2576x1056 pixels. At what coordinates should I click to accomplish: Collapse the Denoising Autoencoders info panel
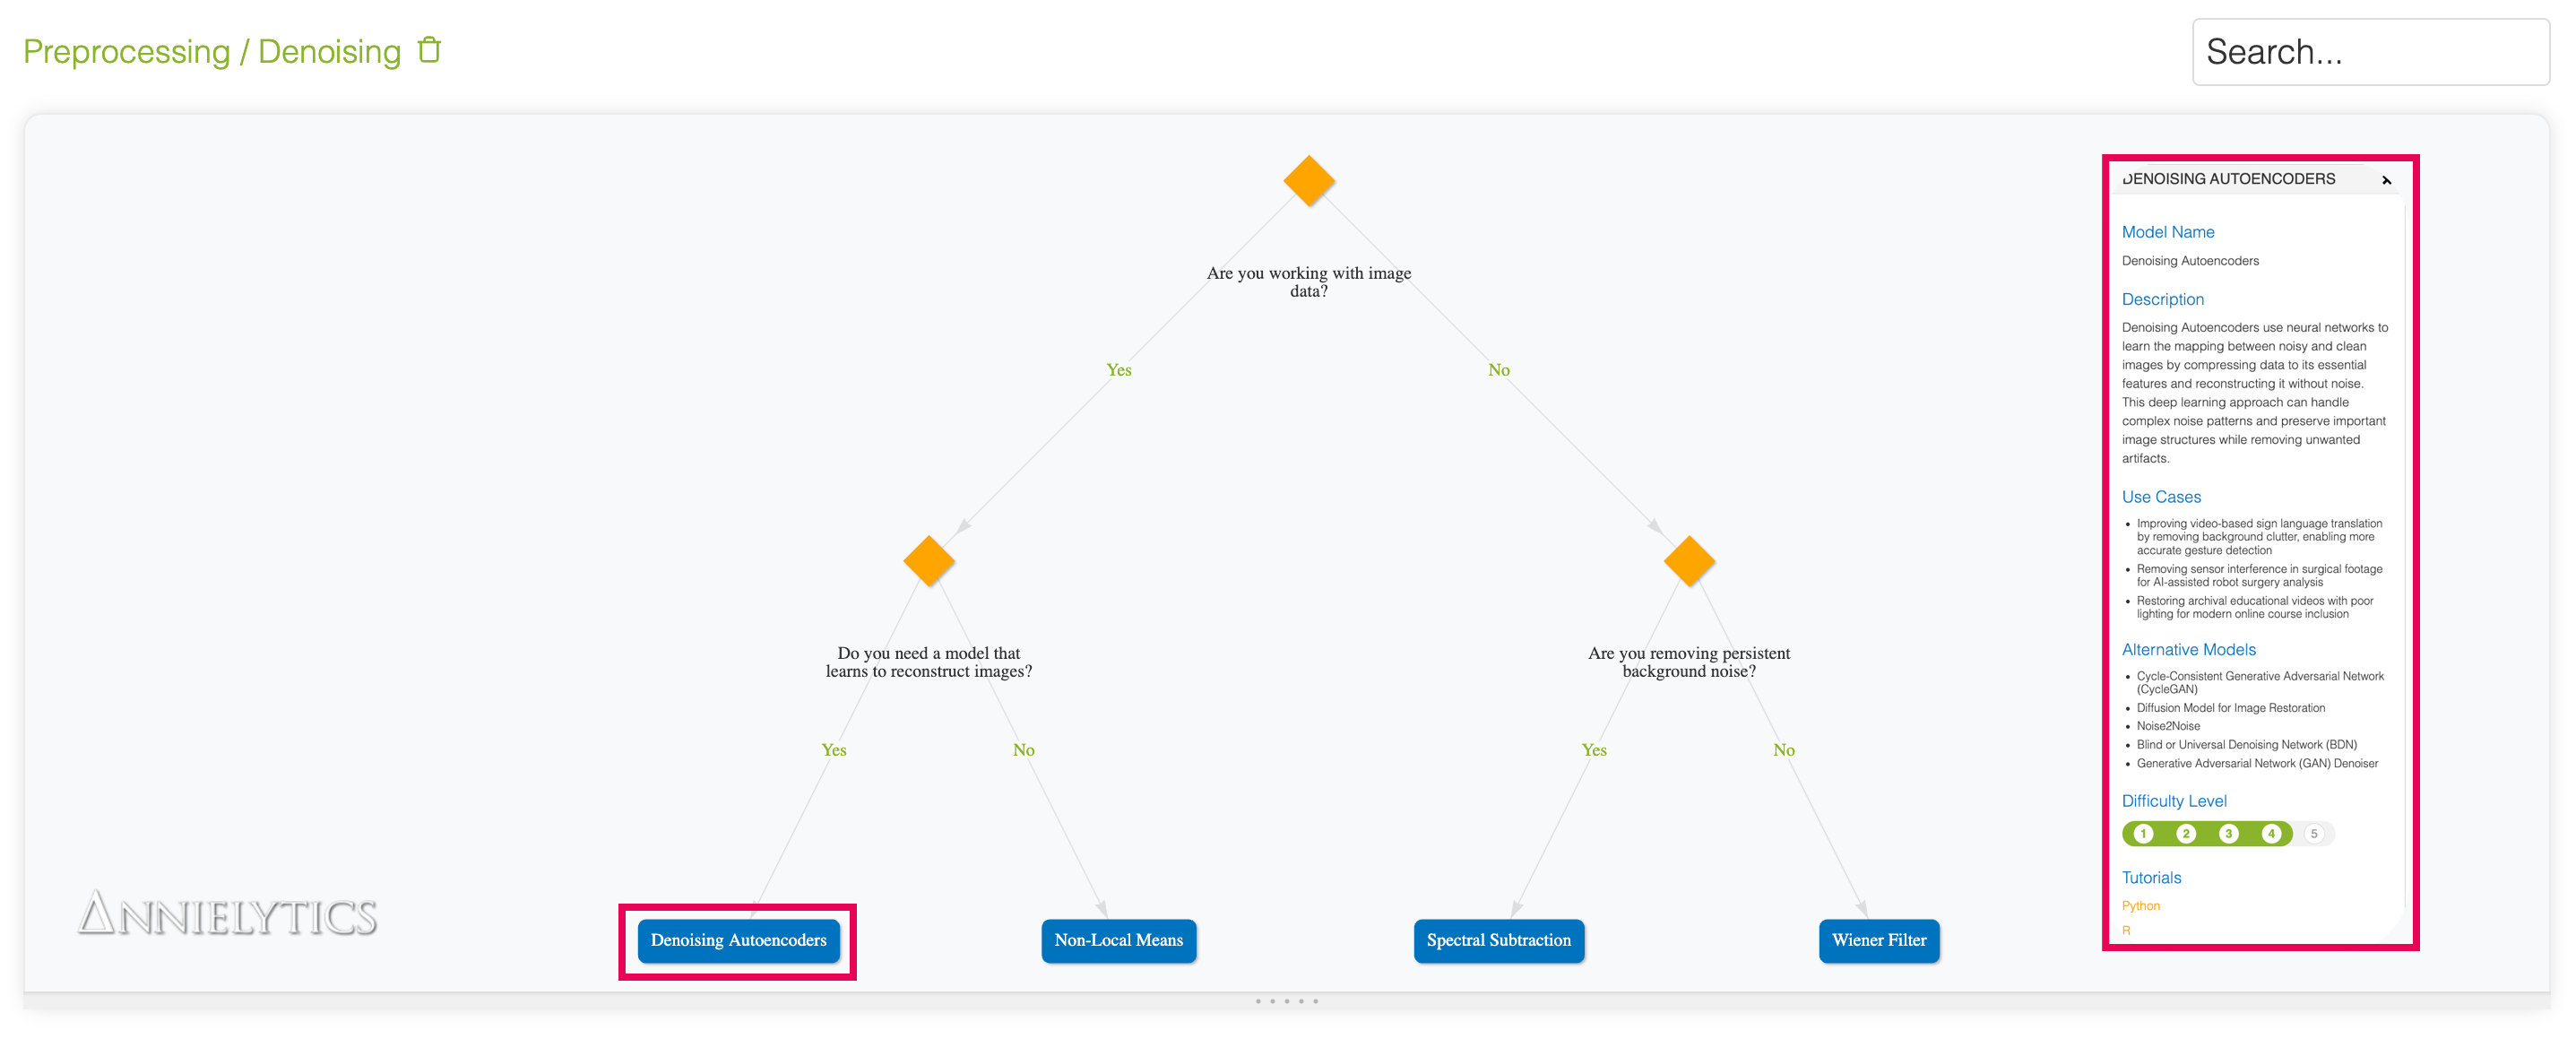click(x=2386, y=180)
